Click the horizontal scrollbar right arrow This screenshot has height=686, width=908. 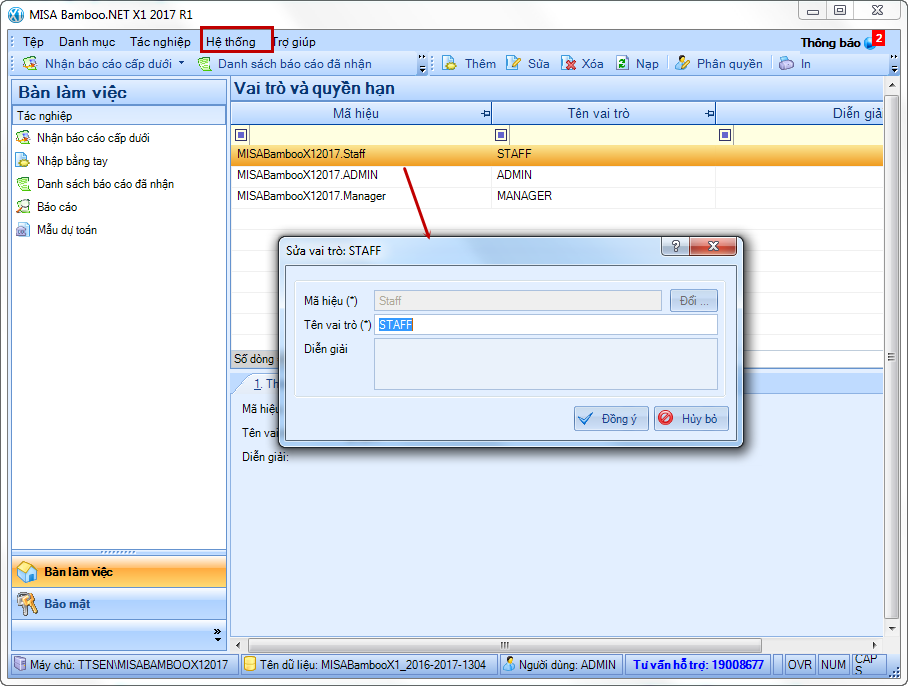tap(875, 645)
